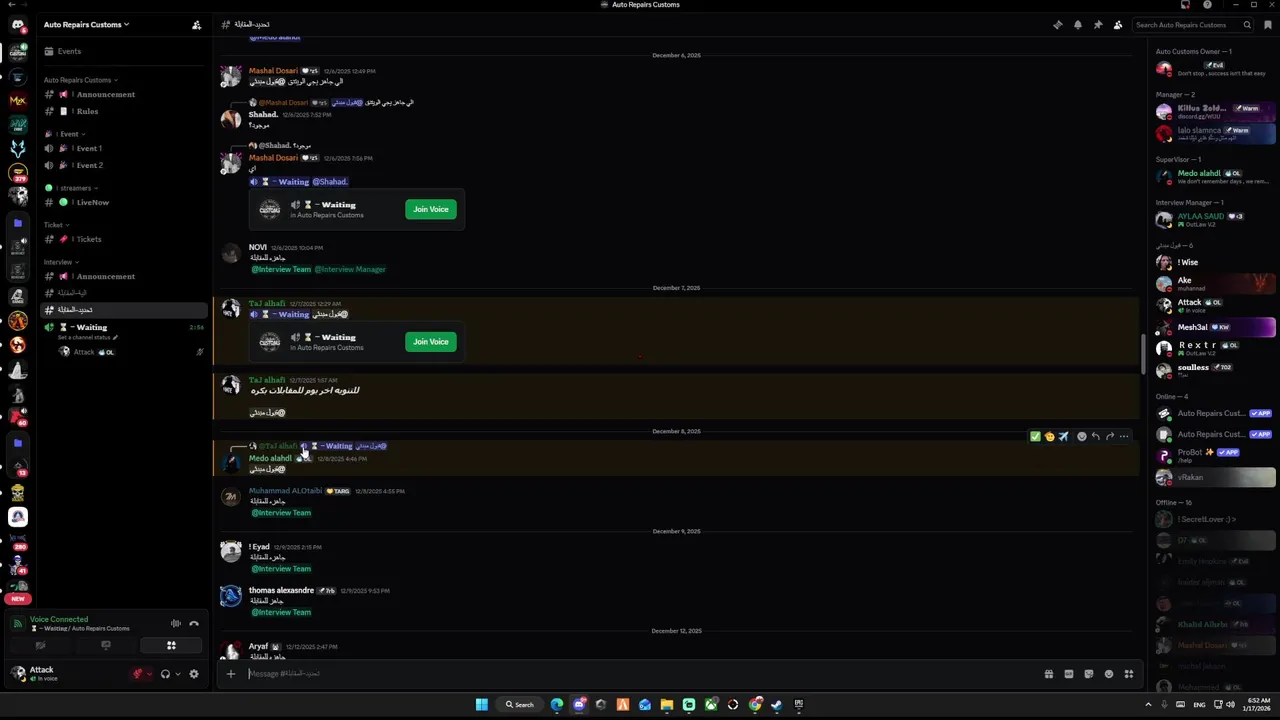The width and height of the screenshot is (1280, 720).
Task: Toggle the member list icon
Action: (x=1118, y=25)
